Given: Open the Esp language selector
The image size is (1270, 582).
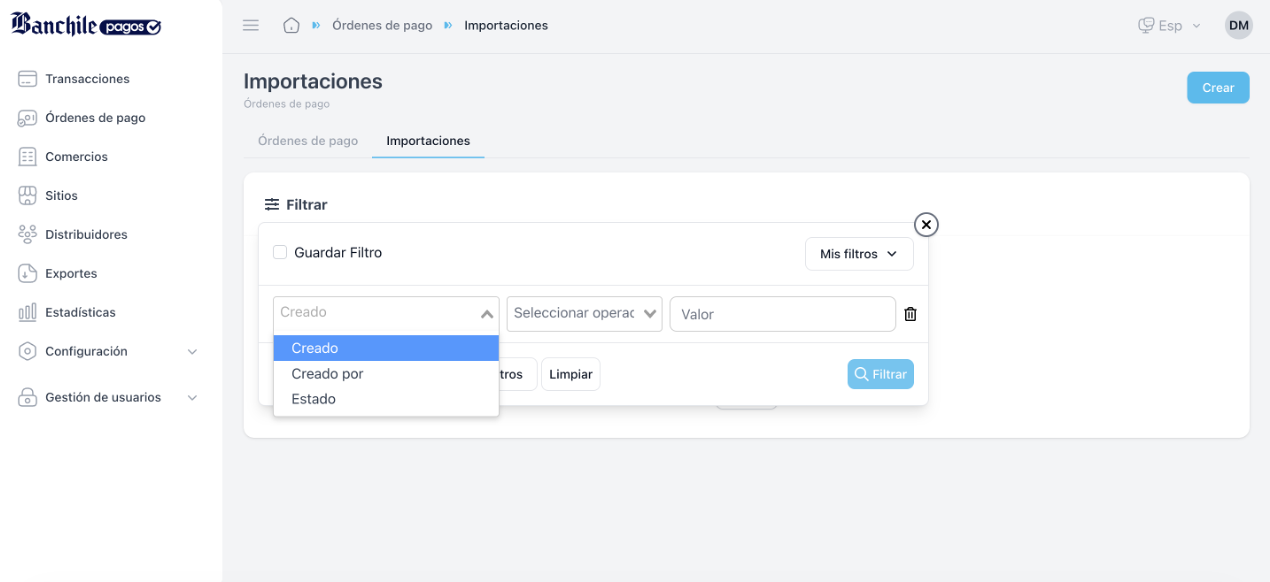Looking at the screenshot, I should 1170,26.
